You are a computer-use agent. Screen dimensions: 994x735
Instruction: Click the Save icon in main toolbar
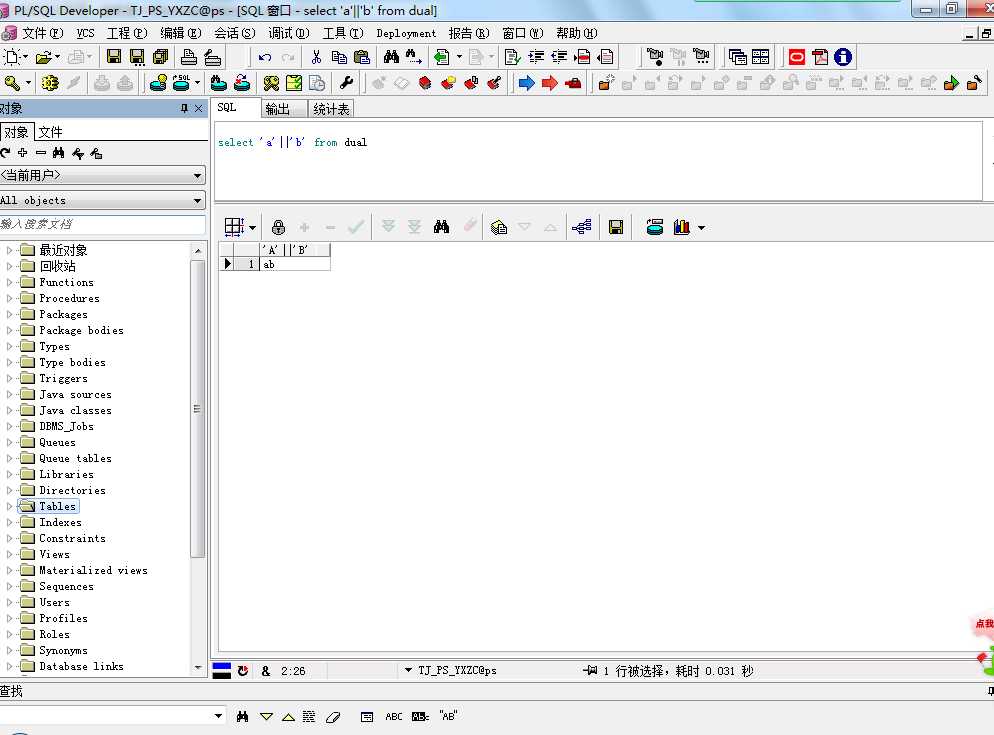(x=114, y=56)
